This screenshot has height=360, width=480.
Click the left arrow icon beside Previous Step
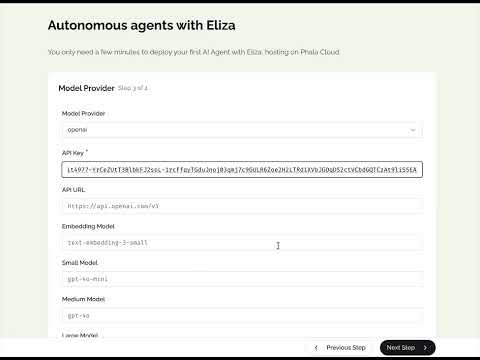(316, 348)
